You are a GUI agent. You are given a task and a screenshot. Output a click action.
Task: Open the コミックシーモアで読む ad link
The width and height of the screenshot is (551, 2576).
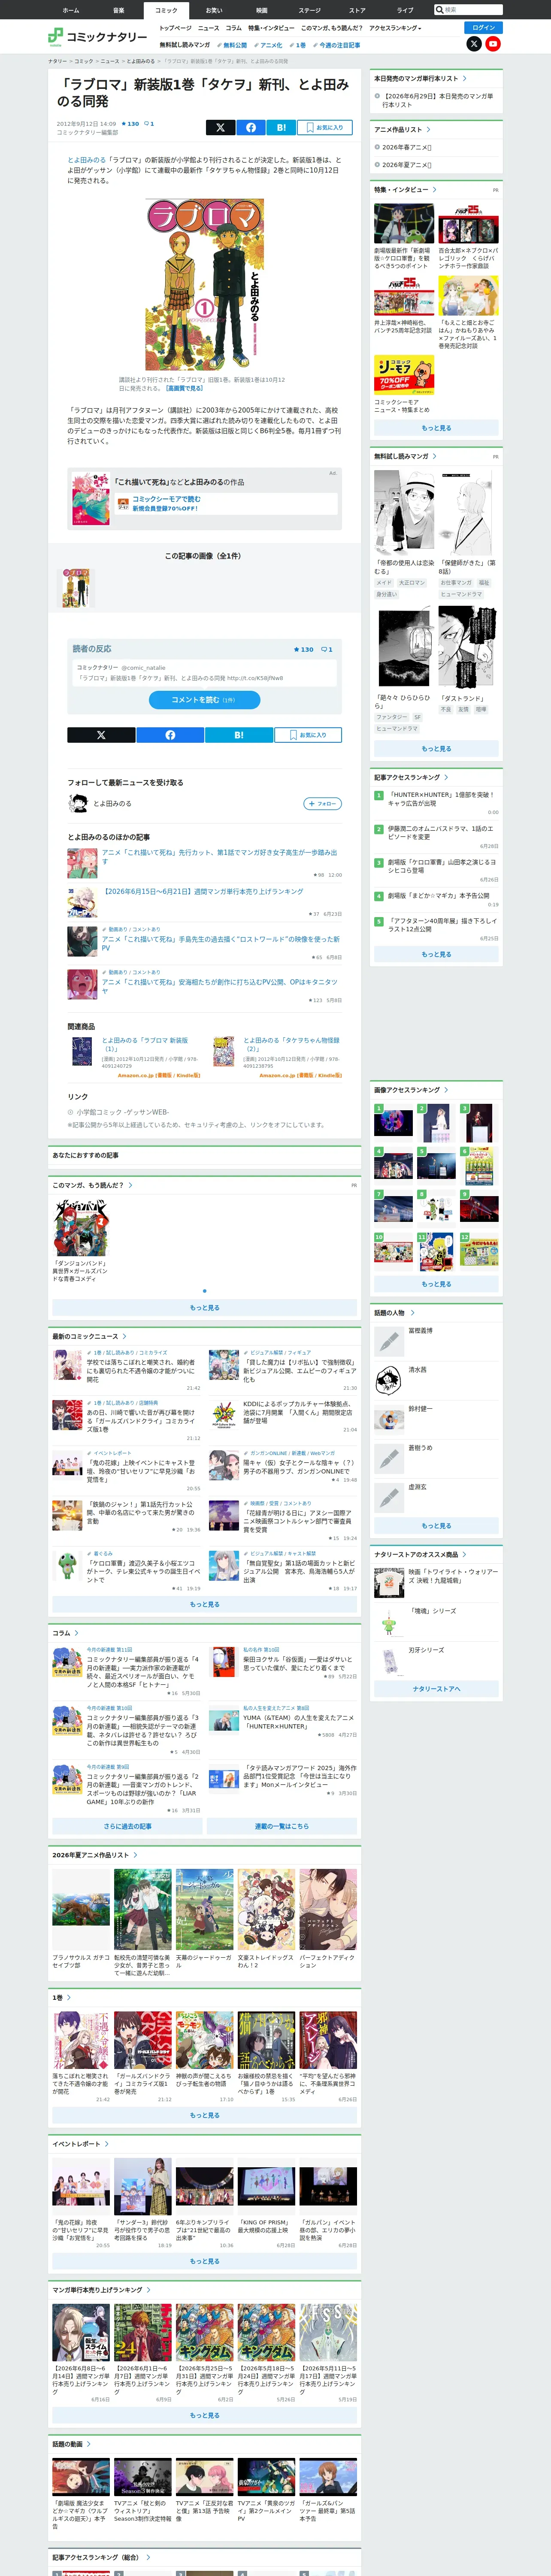[166, 499]
